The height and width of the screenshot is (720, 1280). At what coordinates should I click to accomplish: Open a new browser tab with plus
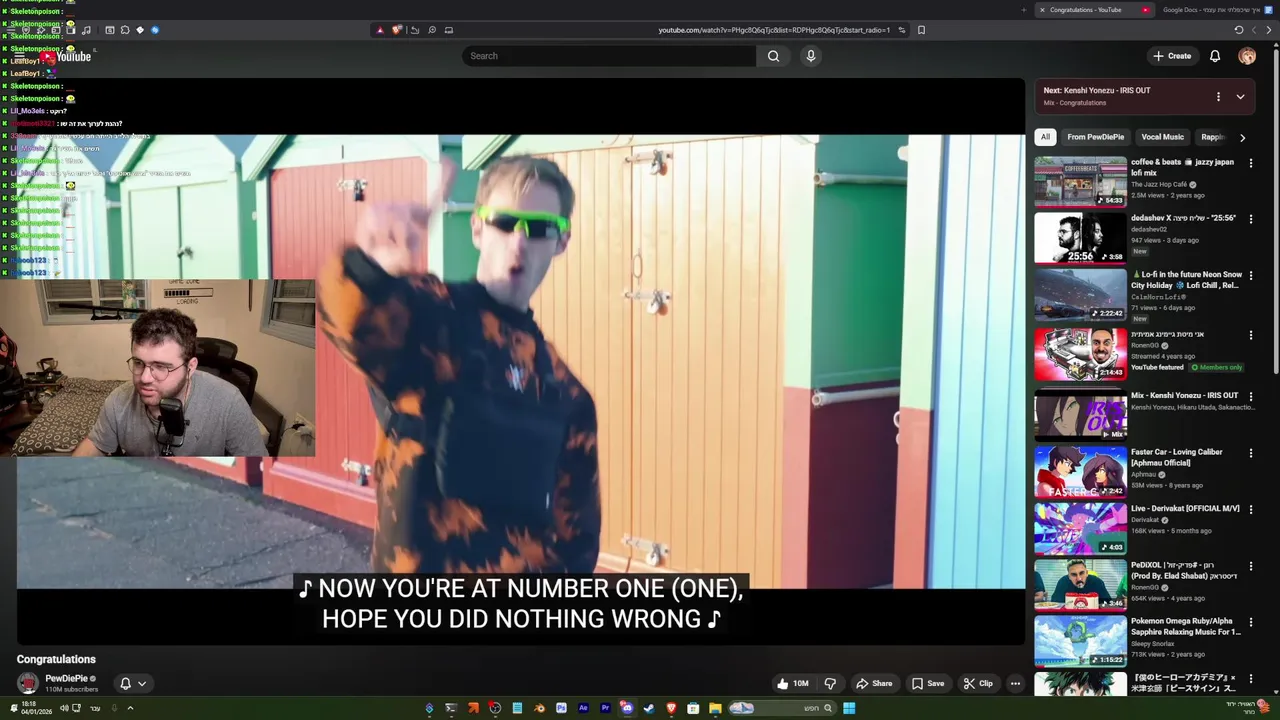point(1023,10)
